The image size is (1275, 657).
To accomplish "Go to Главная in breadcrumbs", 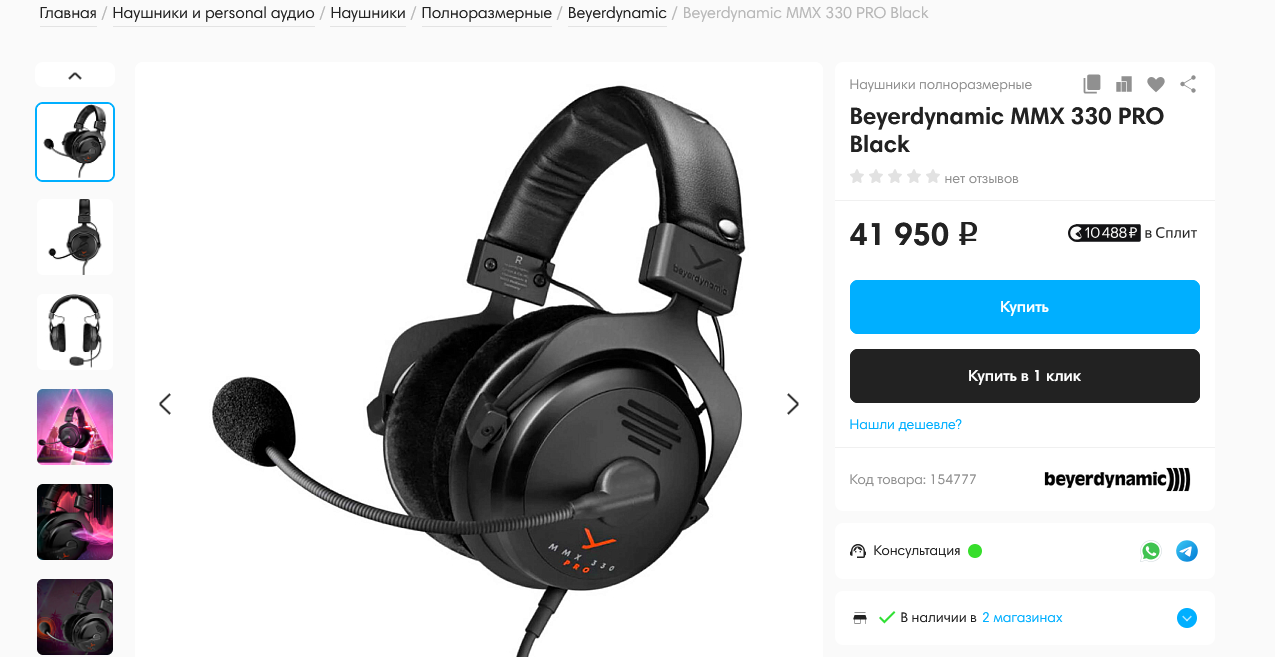I will 68,13.
